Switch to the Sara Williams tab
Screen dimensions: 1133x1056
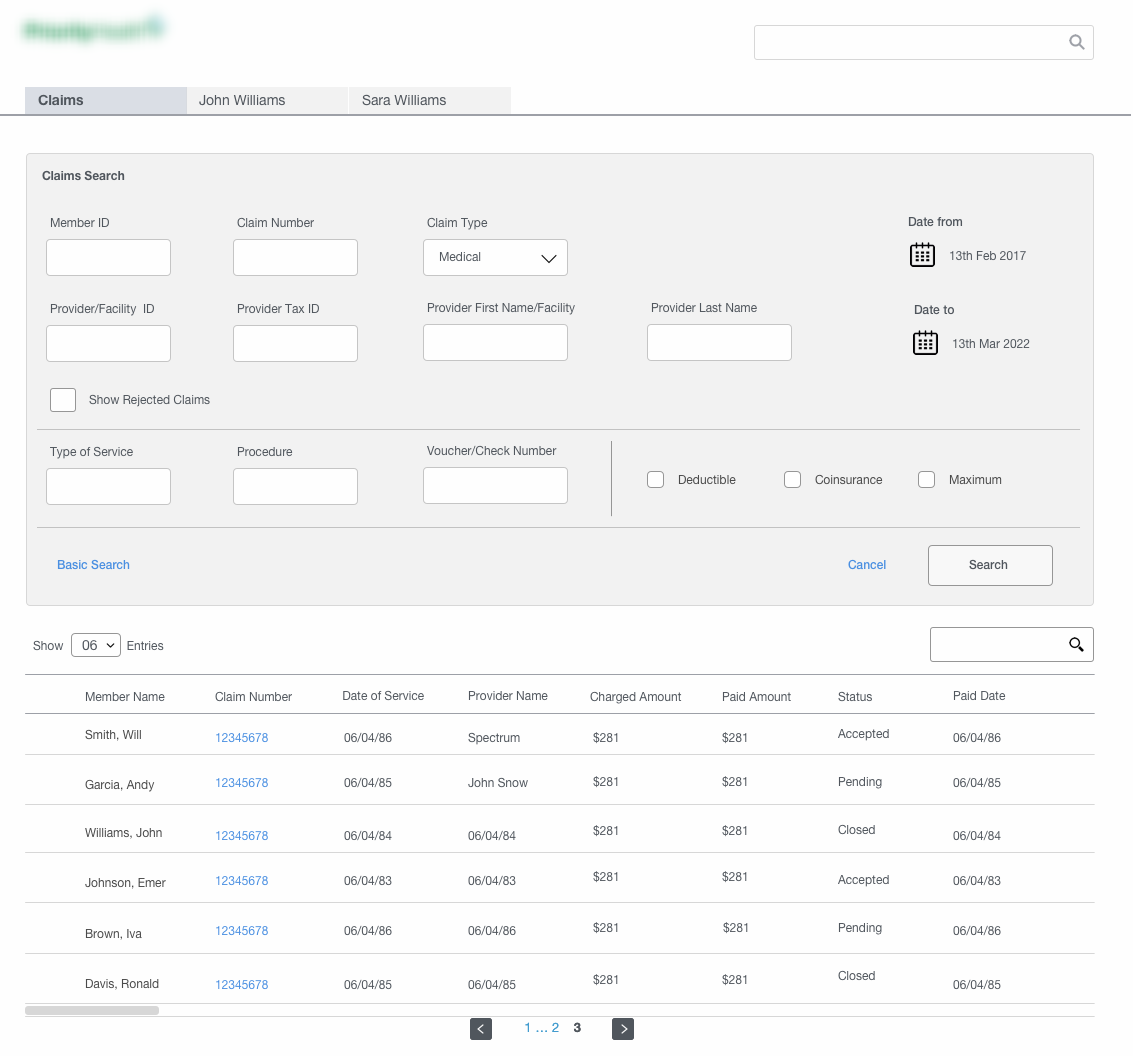click(429, 100)
